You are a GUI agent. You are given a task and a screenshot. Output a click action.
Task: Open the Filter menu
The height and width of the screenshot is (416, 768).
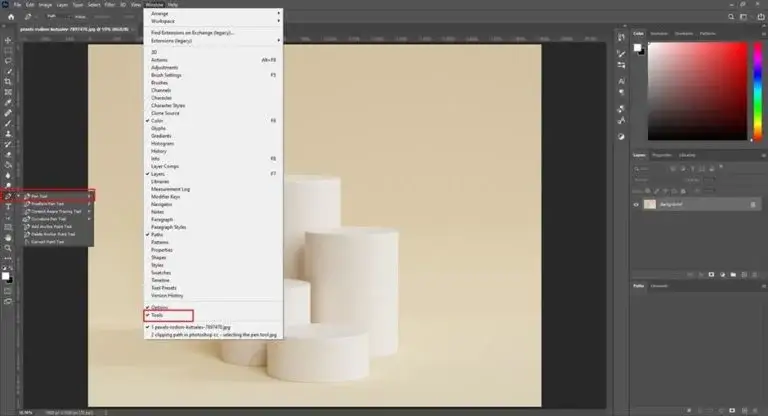tap(110, 4)
